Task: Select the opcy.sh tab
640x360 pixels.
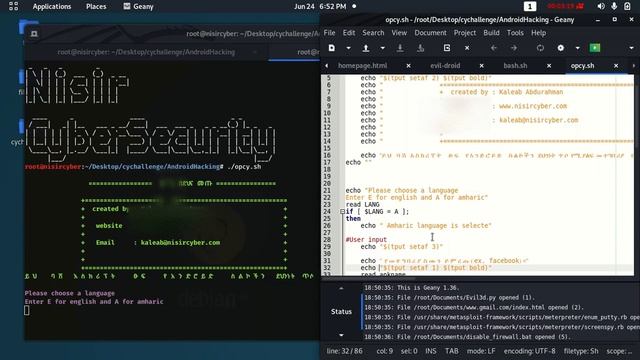Action: coord(582,66)
